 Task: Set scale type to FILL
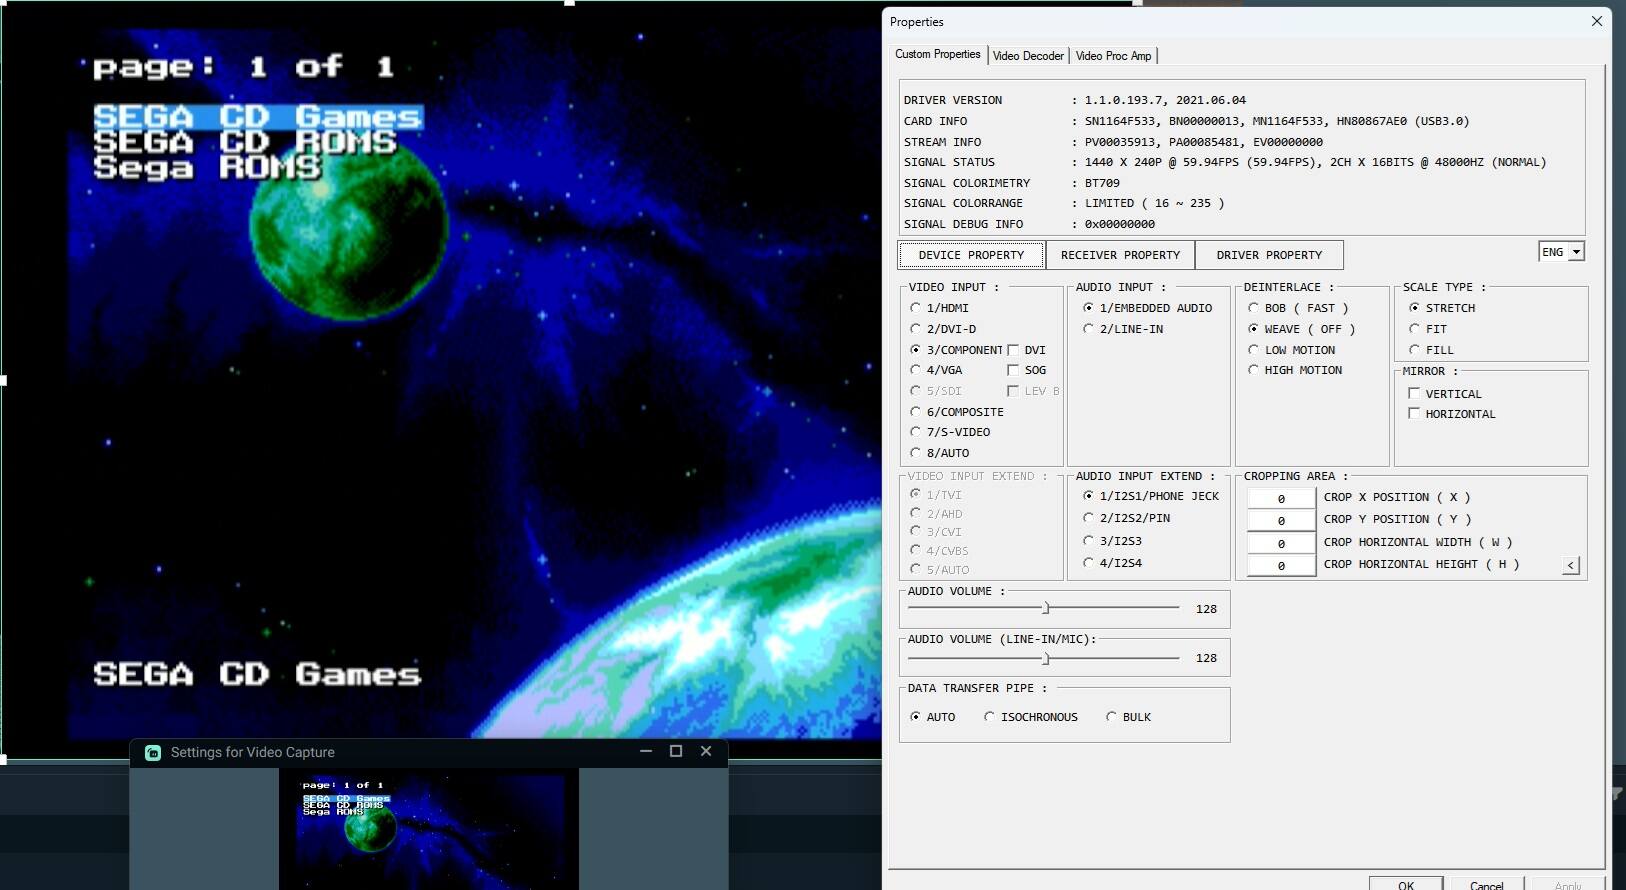(x=1431, y=350)
